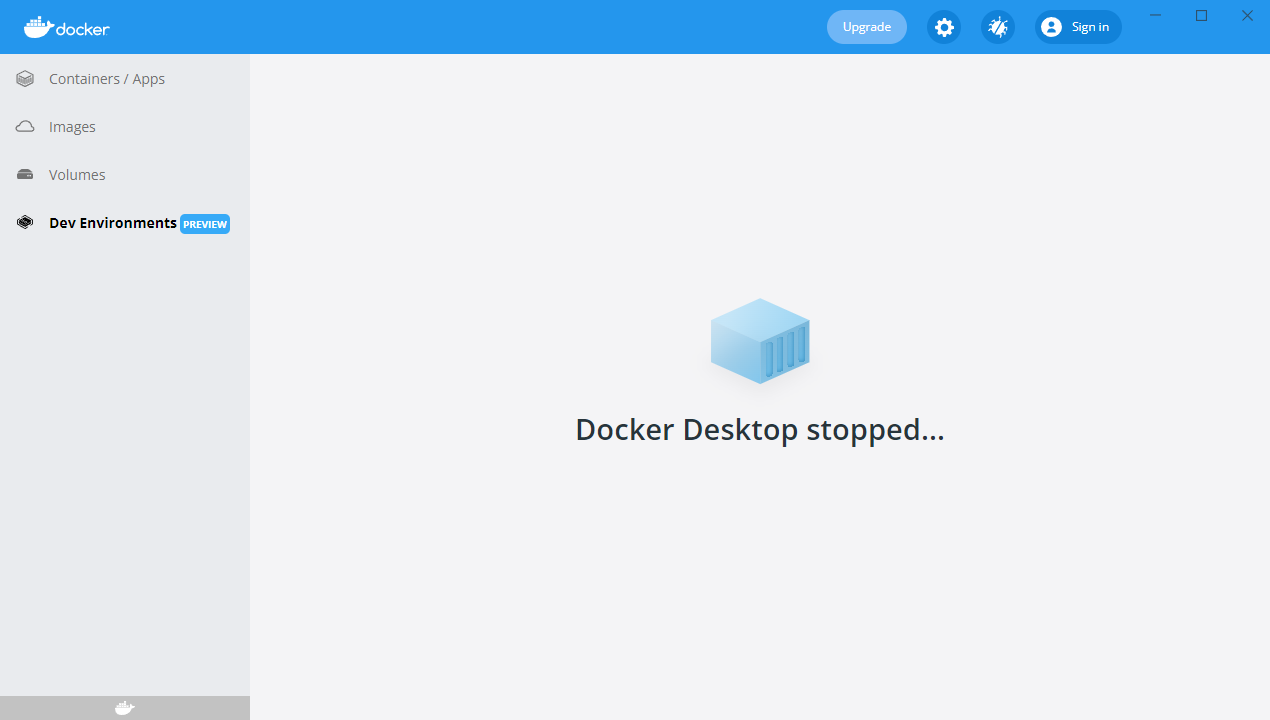Open Troubleshoot via the bug icon
Image resolution: width=1270 pixels, height=720 pixels.
[x=998, y=27]
